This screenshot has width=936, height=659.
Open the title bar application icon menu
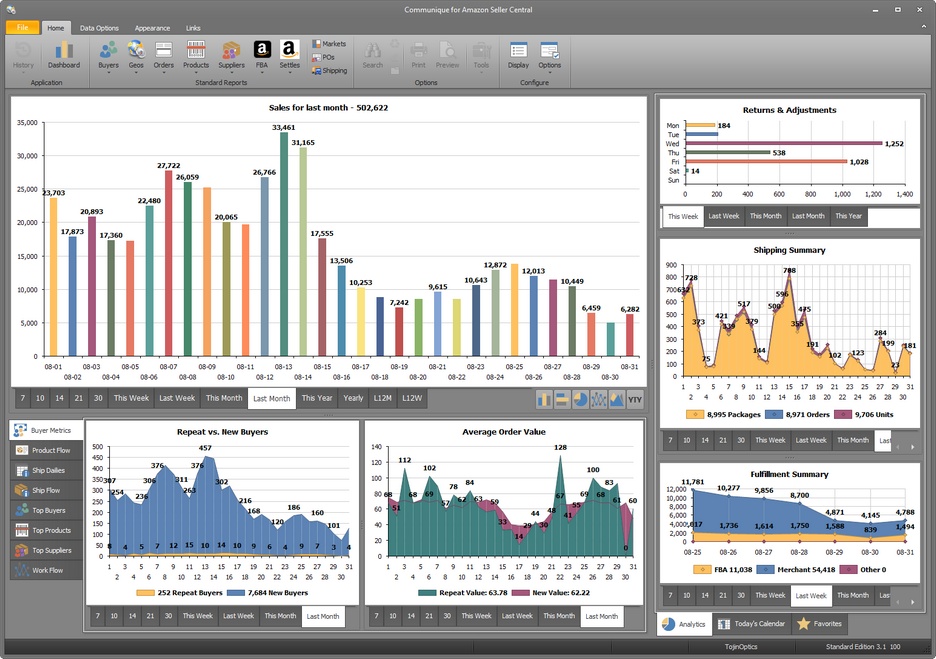coord(11,9)
